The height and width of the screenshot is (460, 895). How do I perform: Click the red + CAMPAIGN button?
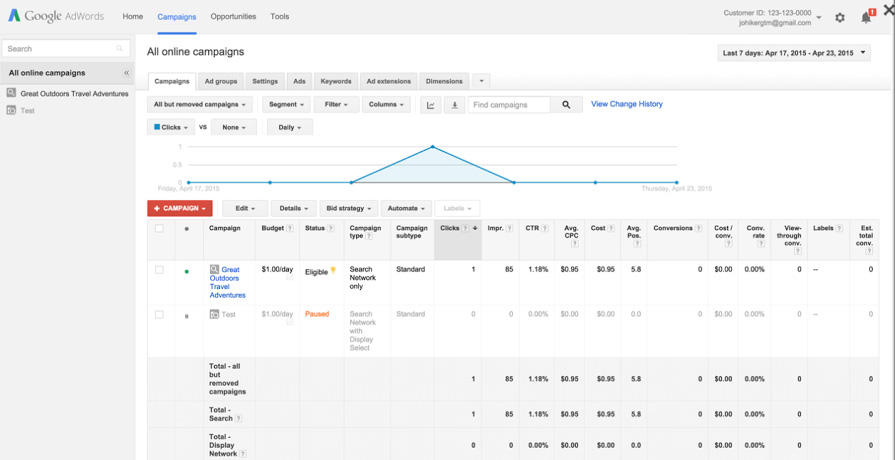[x=180, y=208]
